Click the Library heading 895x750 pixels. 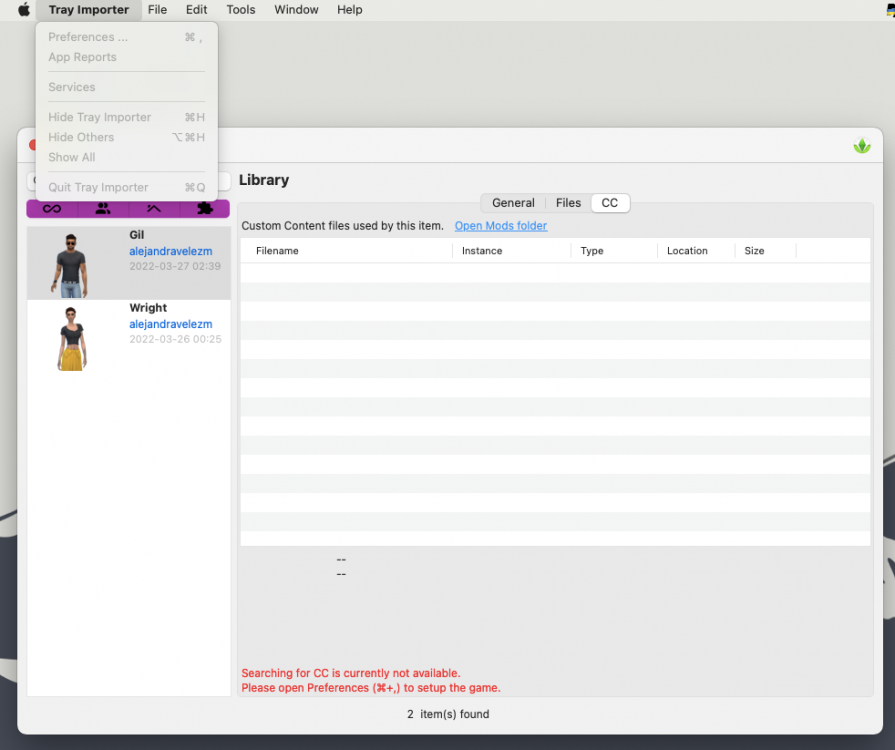[x=264, y=180]
